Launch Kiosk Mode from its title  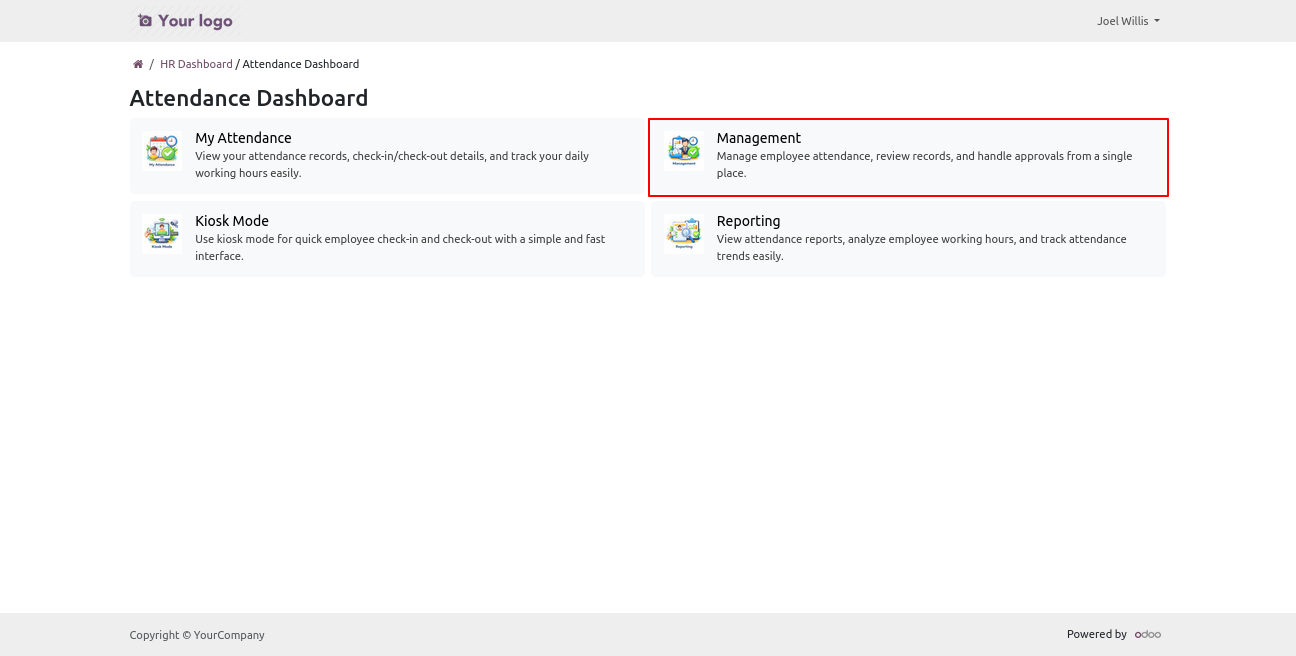[x=231, y=221]
